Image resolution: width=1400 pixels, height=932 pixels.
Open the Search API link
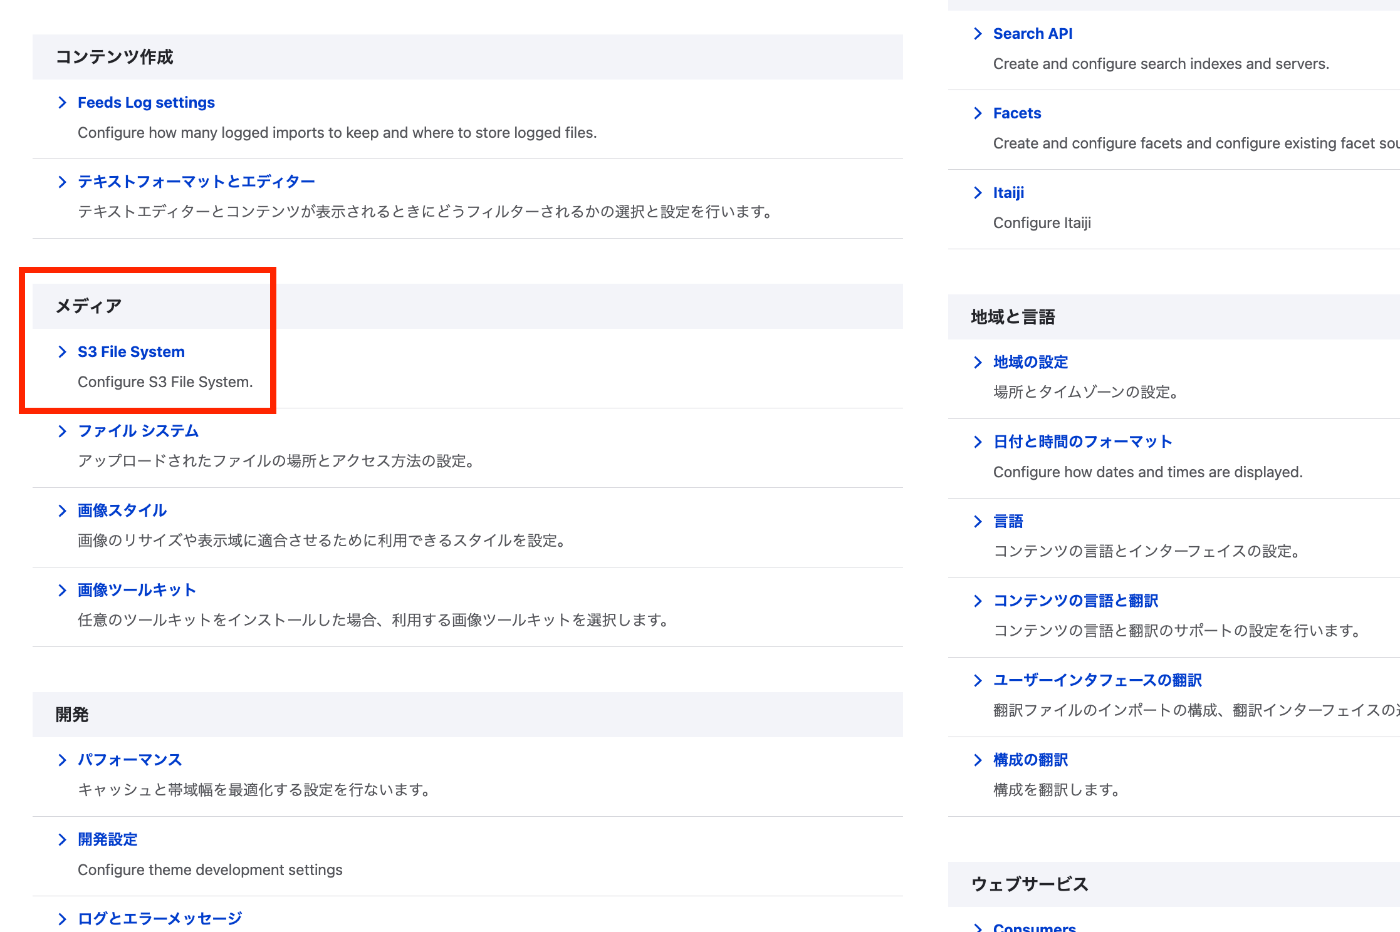click(x=1033, y=33)
